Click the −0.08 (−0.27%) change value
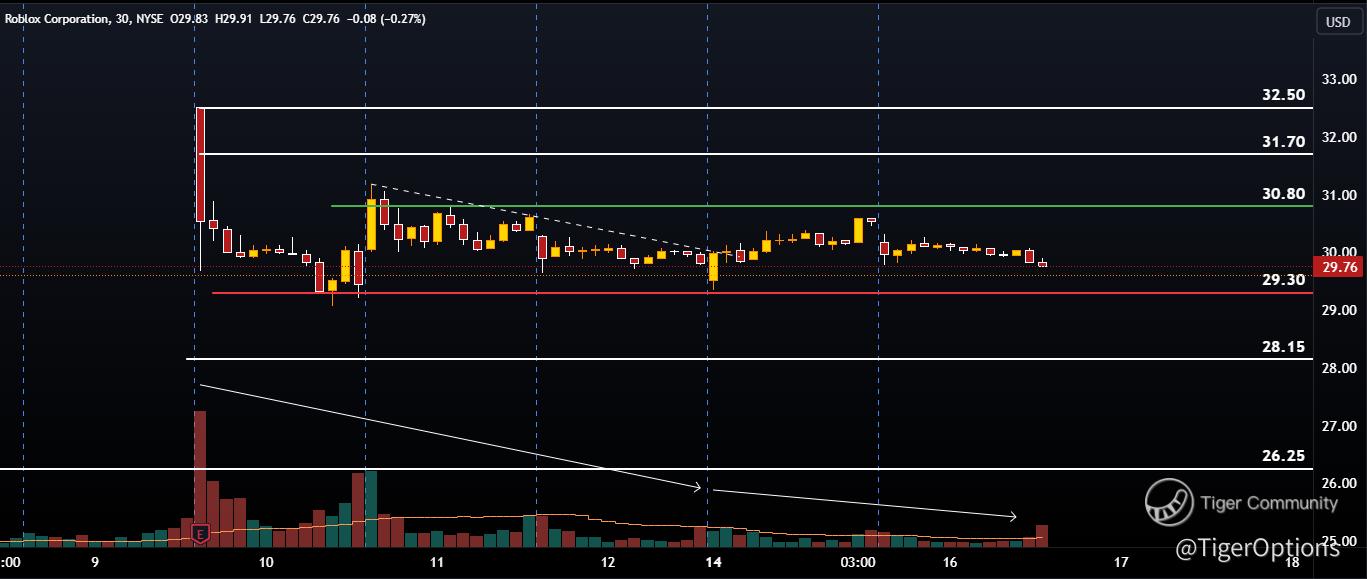Screen dimensions: 1367x579 (388, 19)
